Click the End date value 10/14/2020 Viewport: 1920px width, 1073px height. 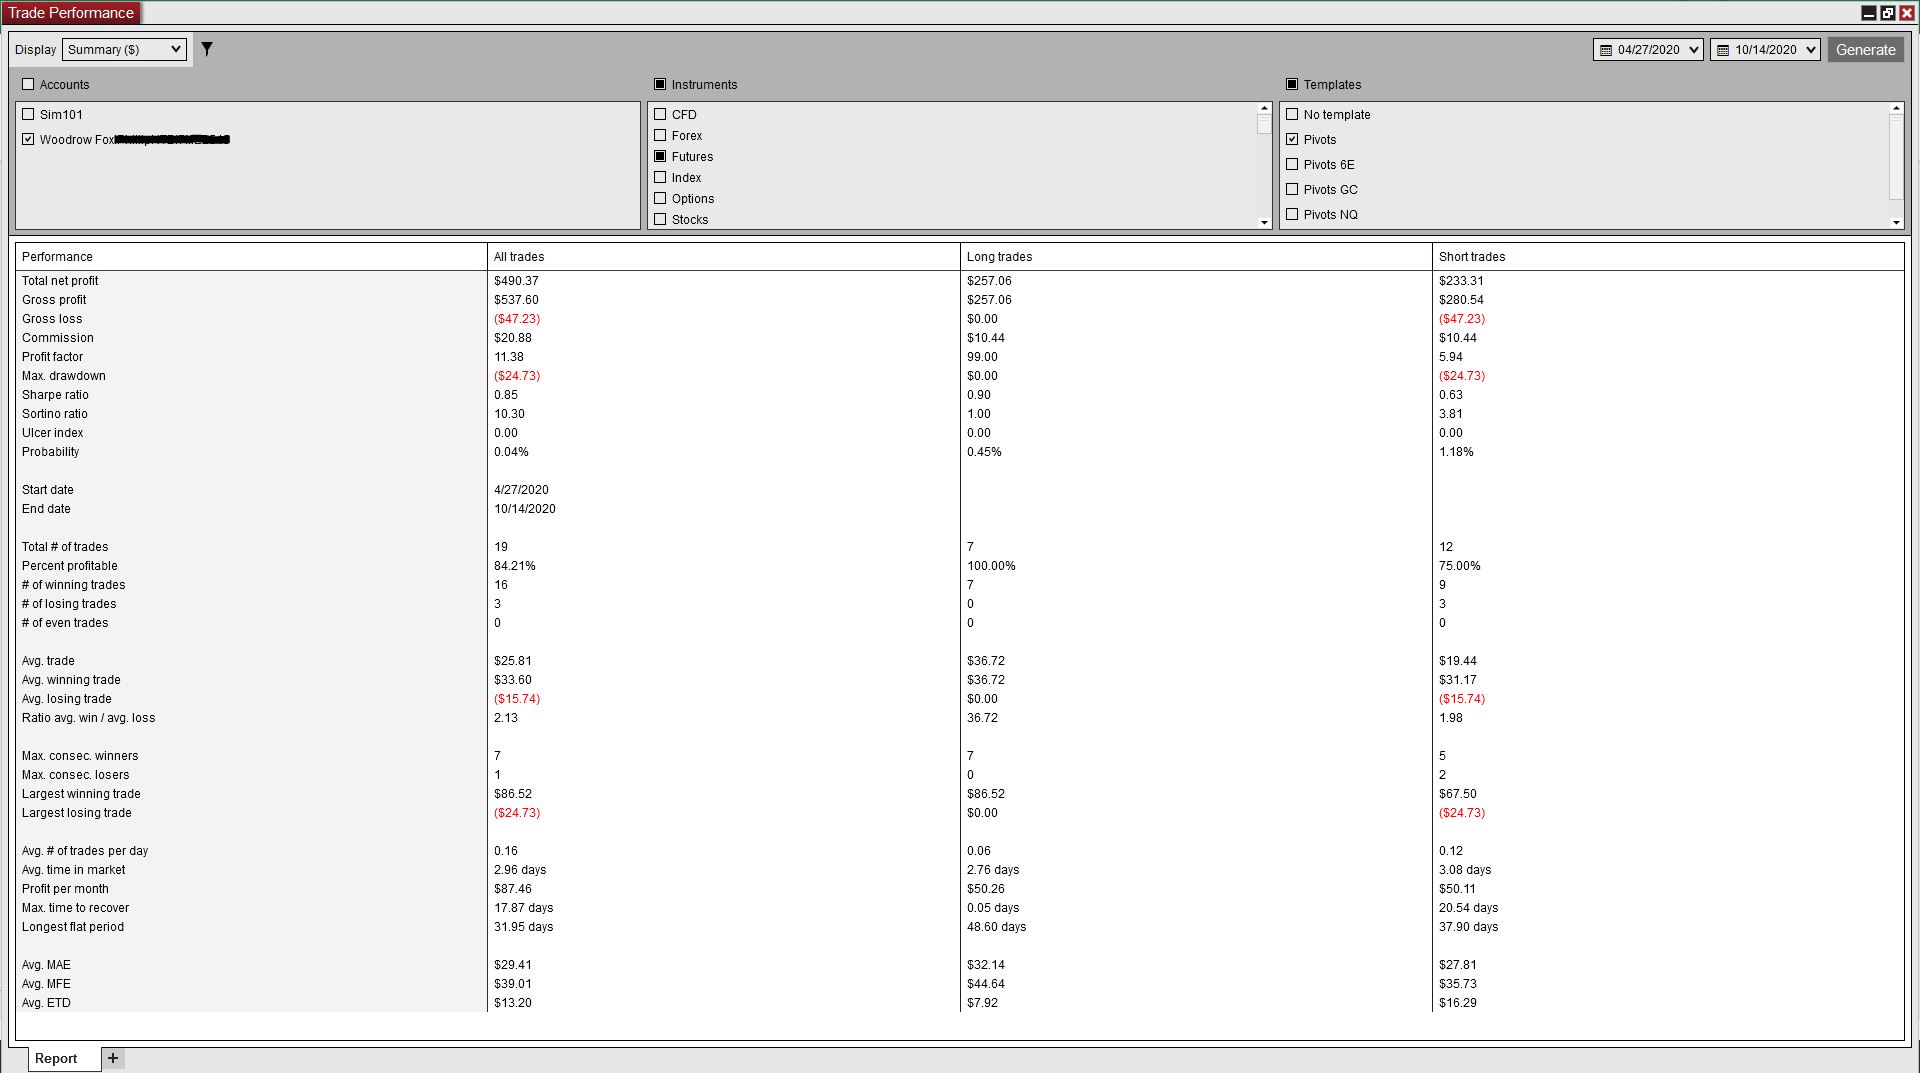(525, 509)
